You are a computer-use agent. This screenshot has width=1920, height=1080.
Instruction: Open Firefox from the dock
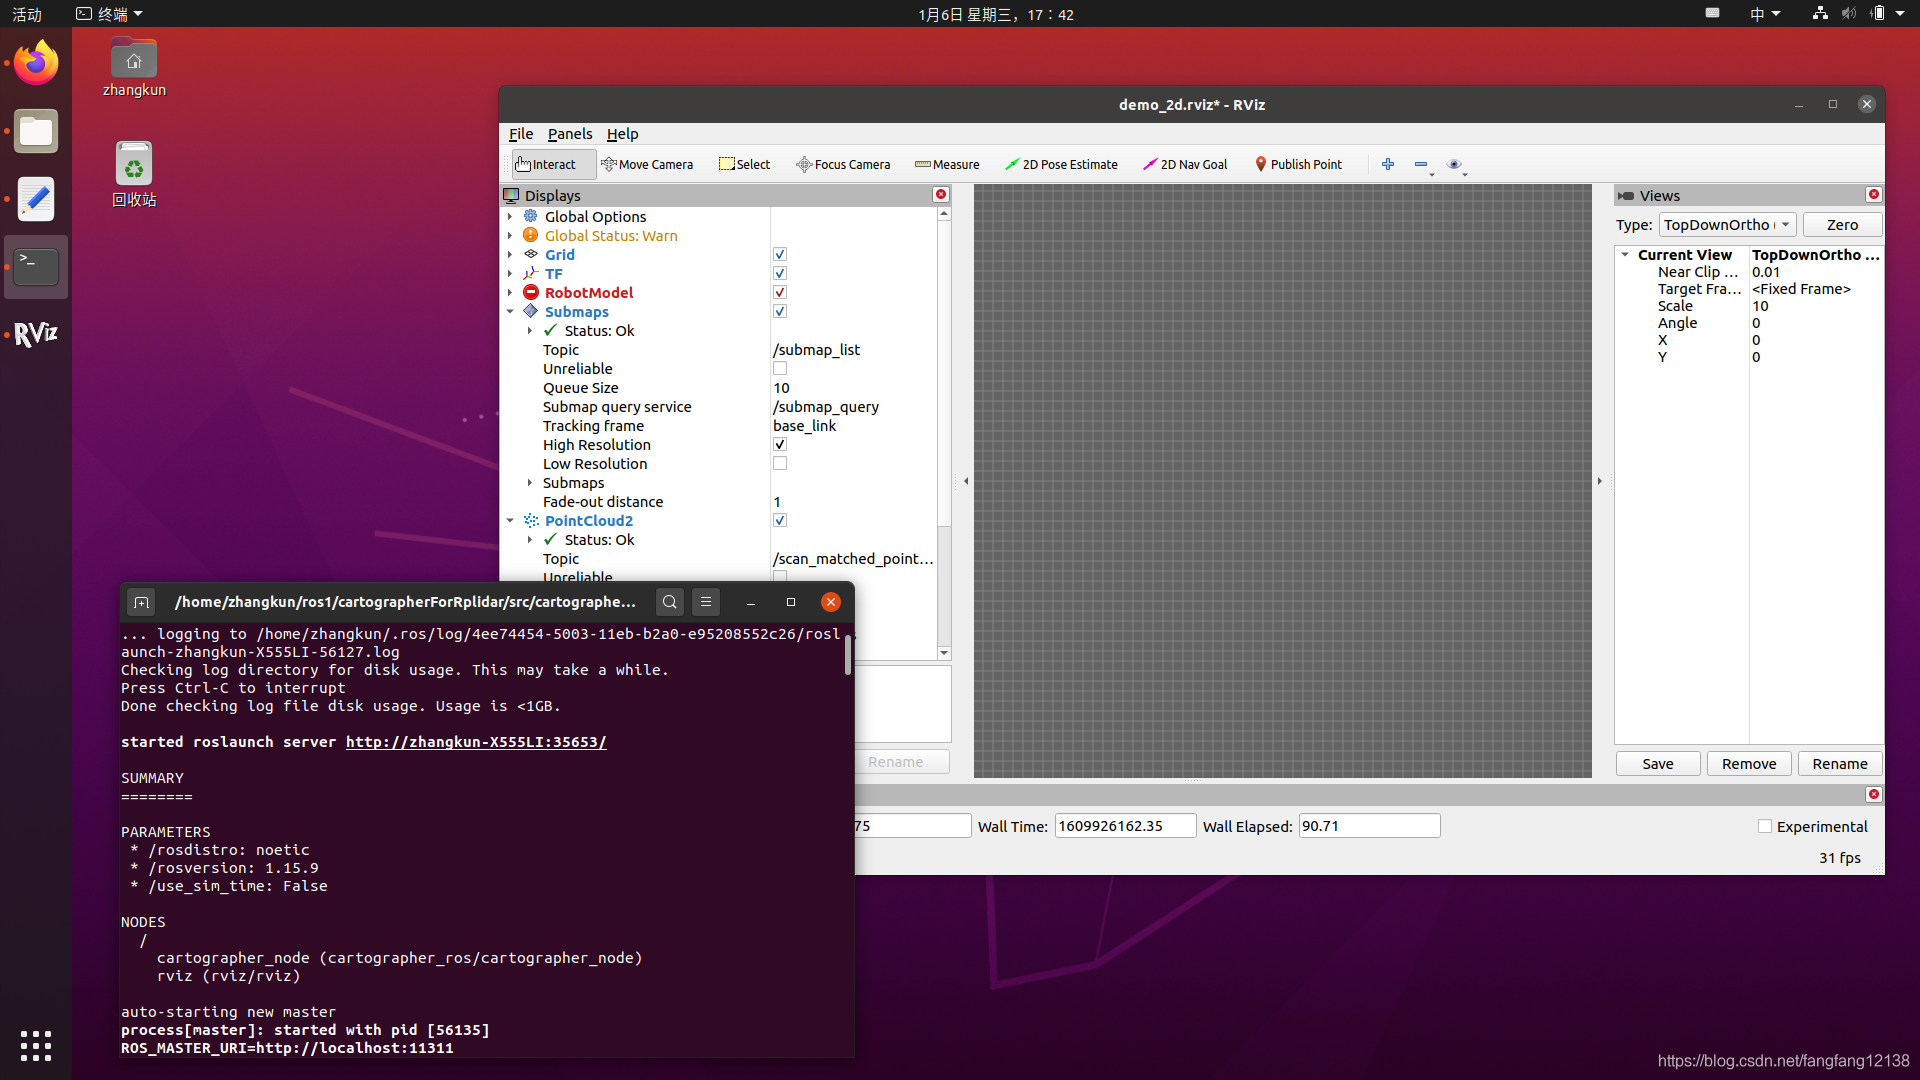[36, 63]
